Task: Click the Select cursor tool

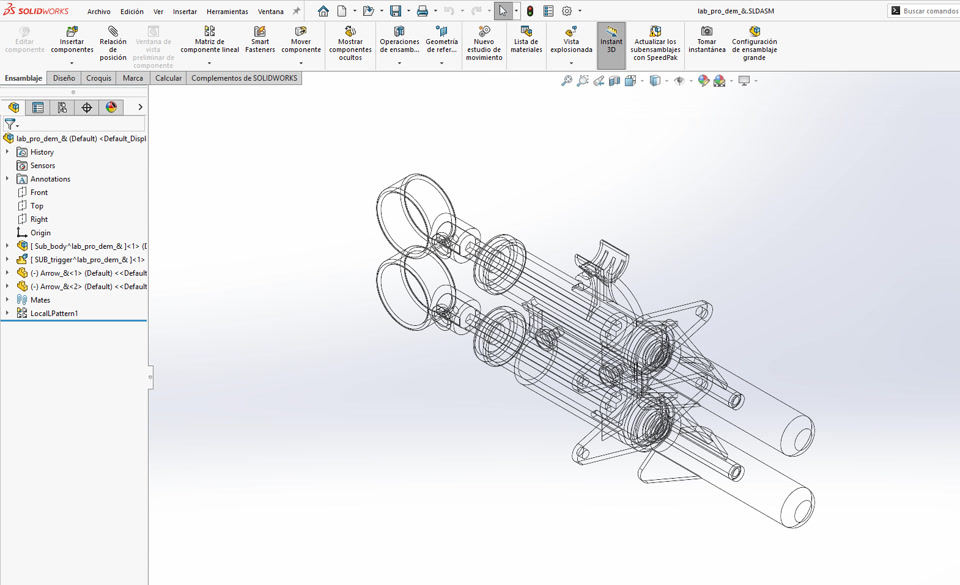Action: coord(503,11)
